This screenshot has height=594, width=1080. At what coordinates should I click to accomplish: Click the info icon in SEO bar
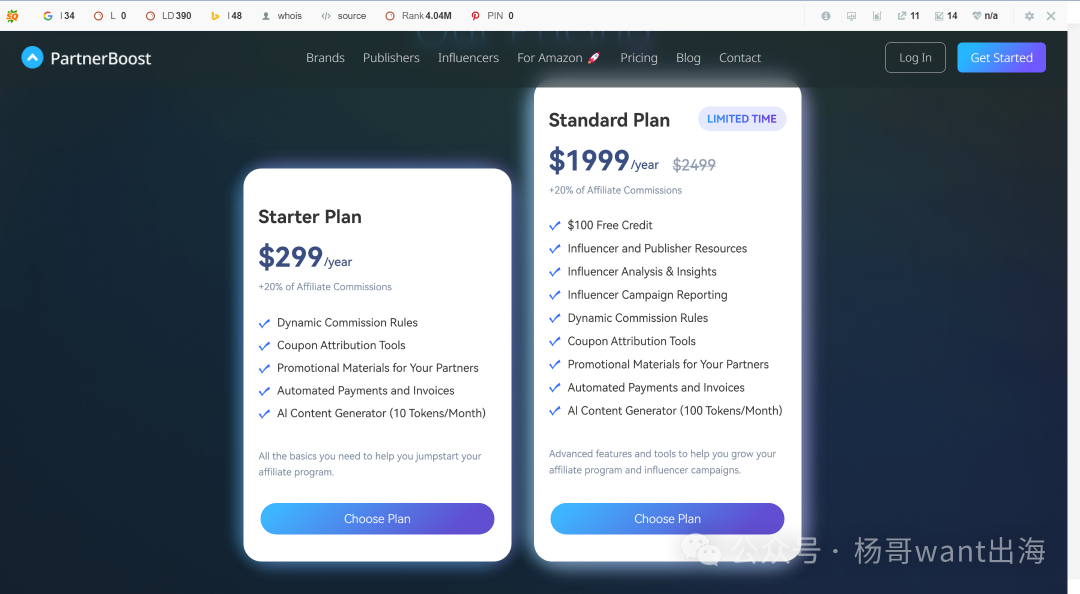pos(826,16)
